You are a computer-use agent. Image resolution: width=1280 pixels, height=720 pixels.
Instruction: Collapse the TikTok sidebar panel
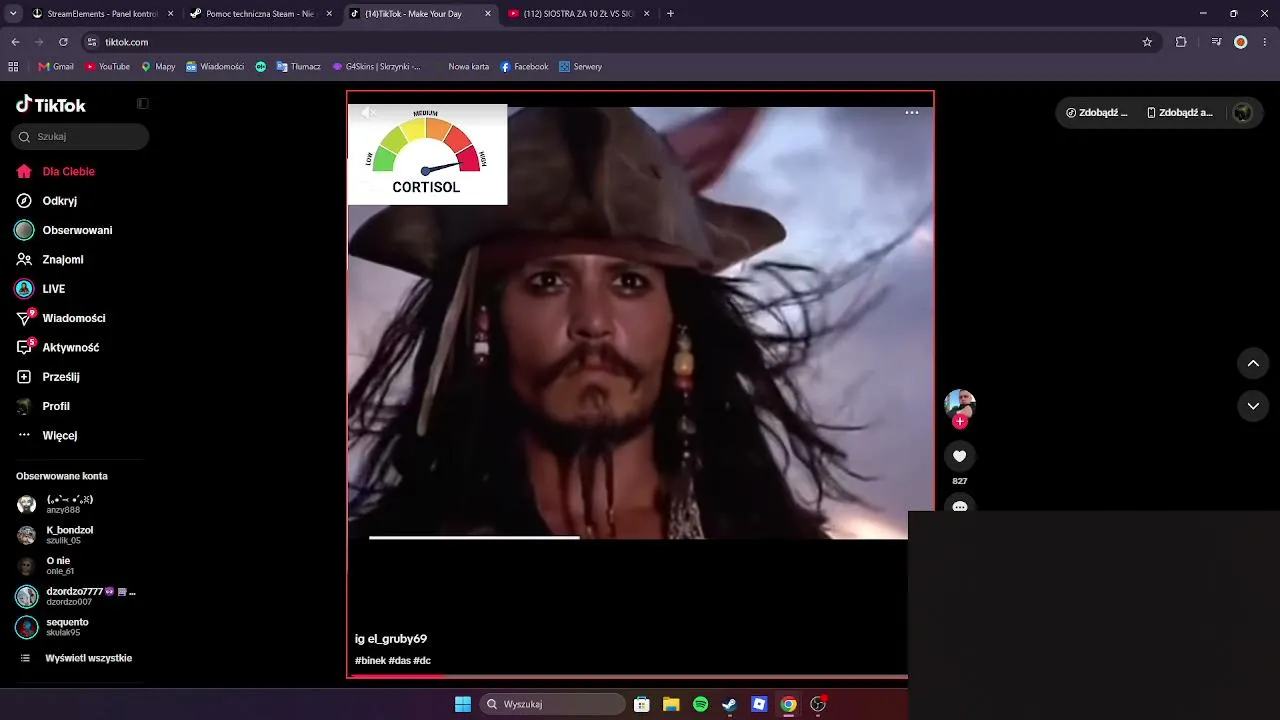point(143,104)
